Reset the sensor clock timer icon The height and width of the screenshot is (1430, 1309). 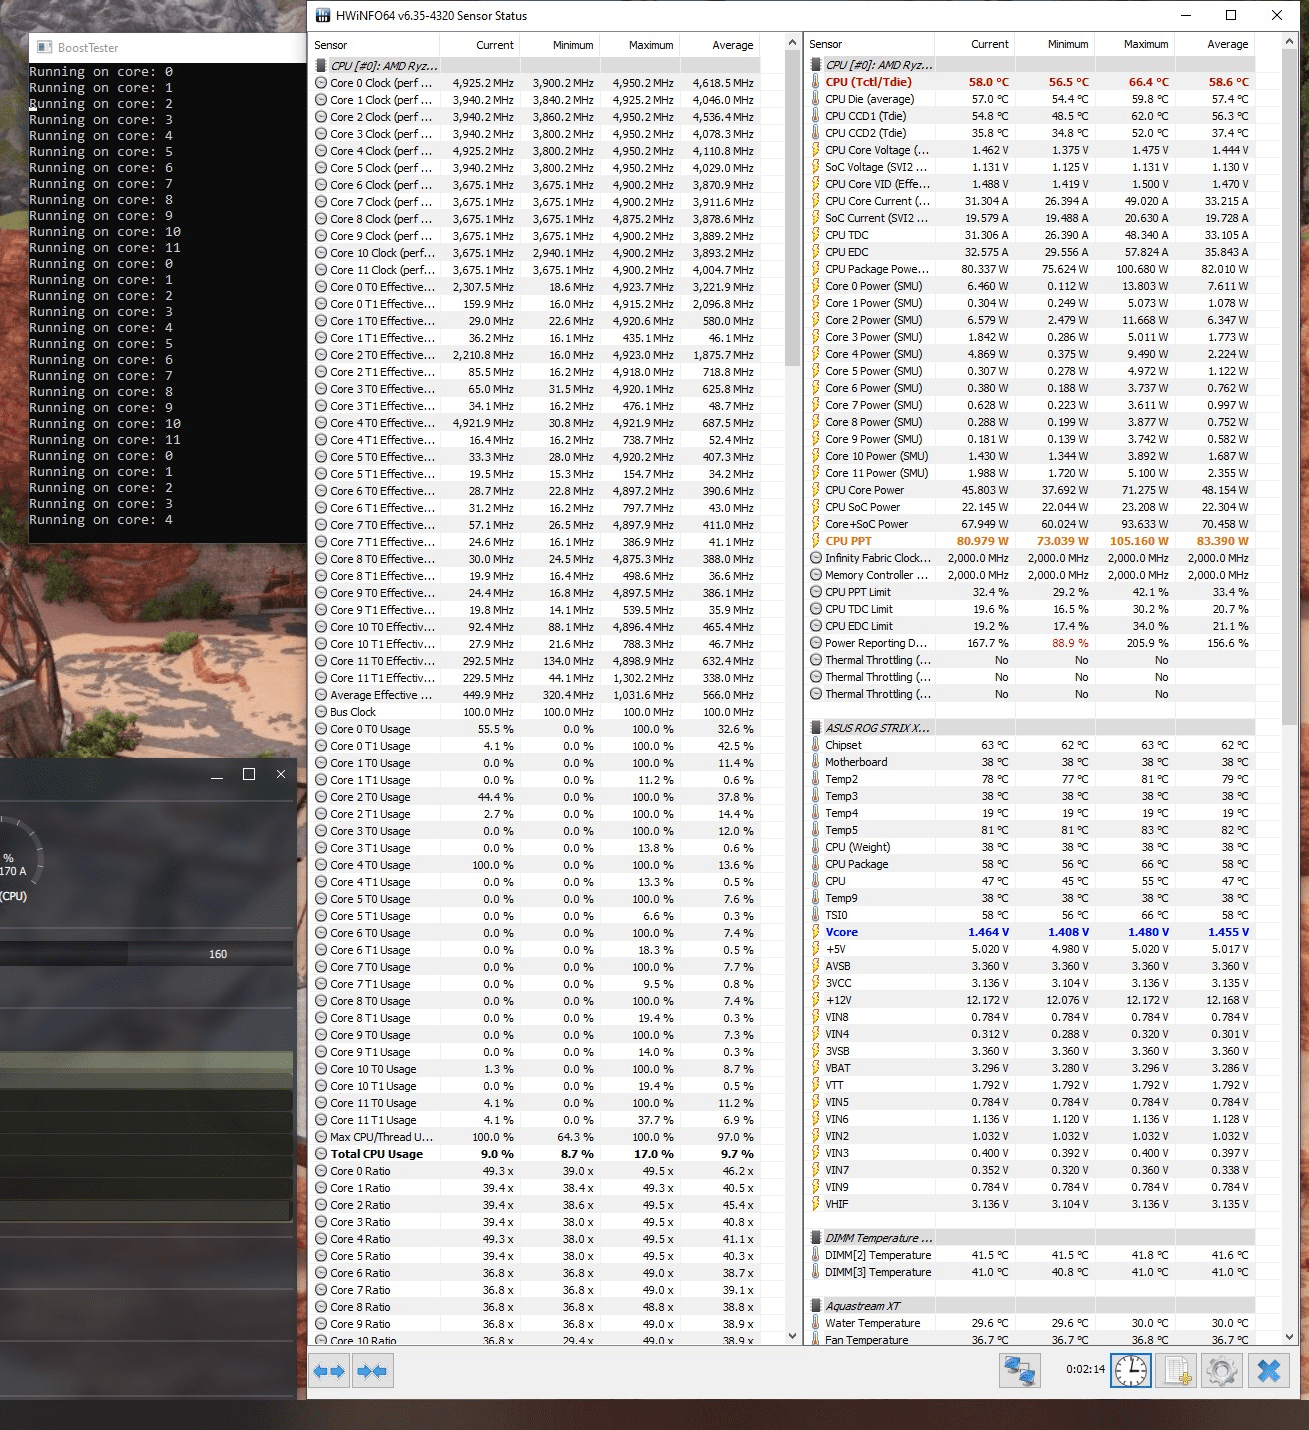1131,1370
